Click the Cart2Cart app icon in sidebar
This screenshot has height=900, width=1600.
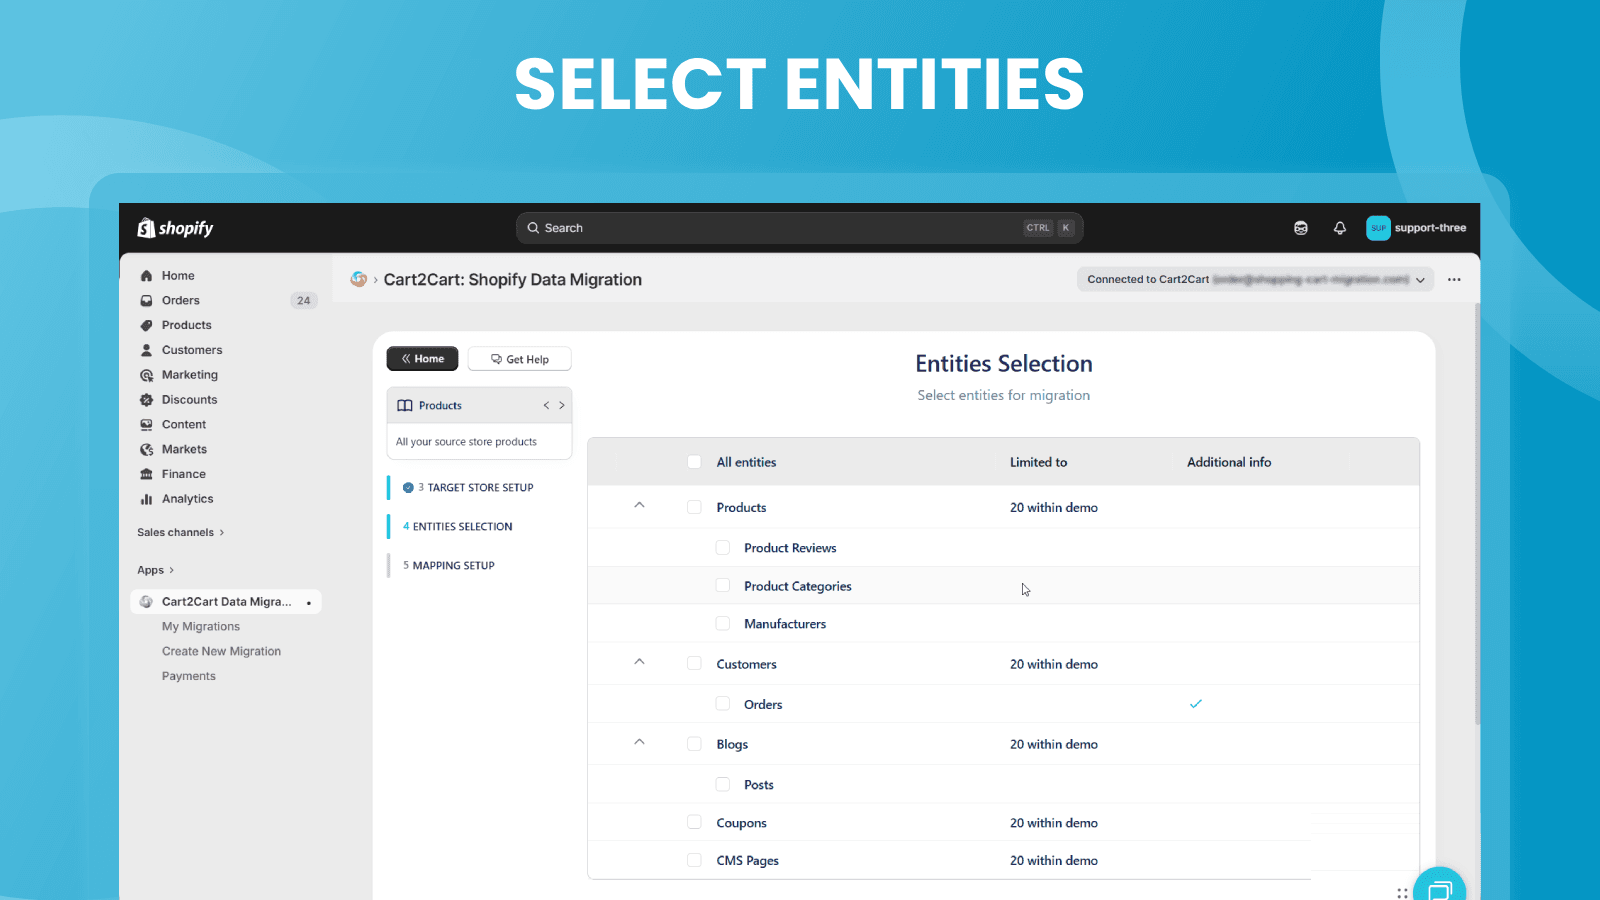tap(146, 602)
